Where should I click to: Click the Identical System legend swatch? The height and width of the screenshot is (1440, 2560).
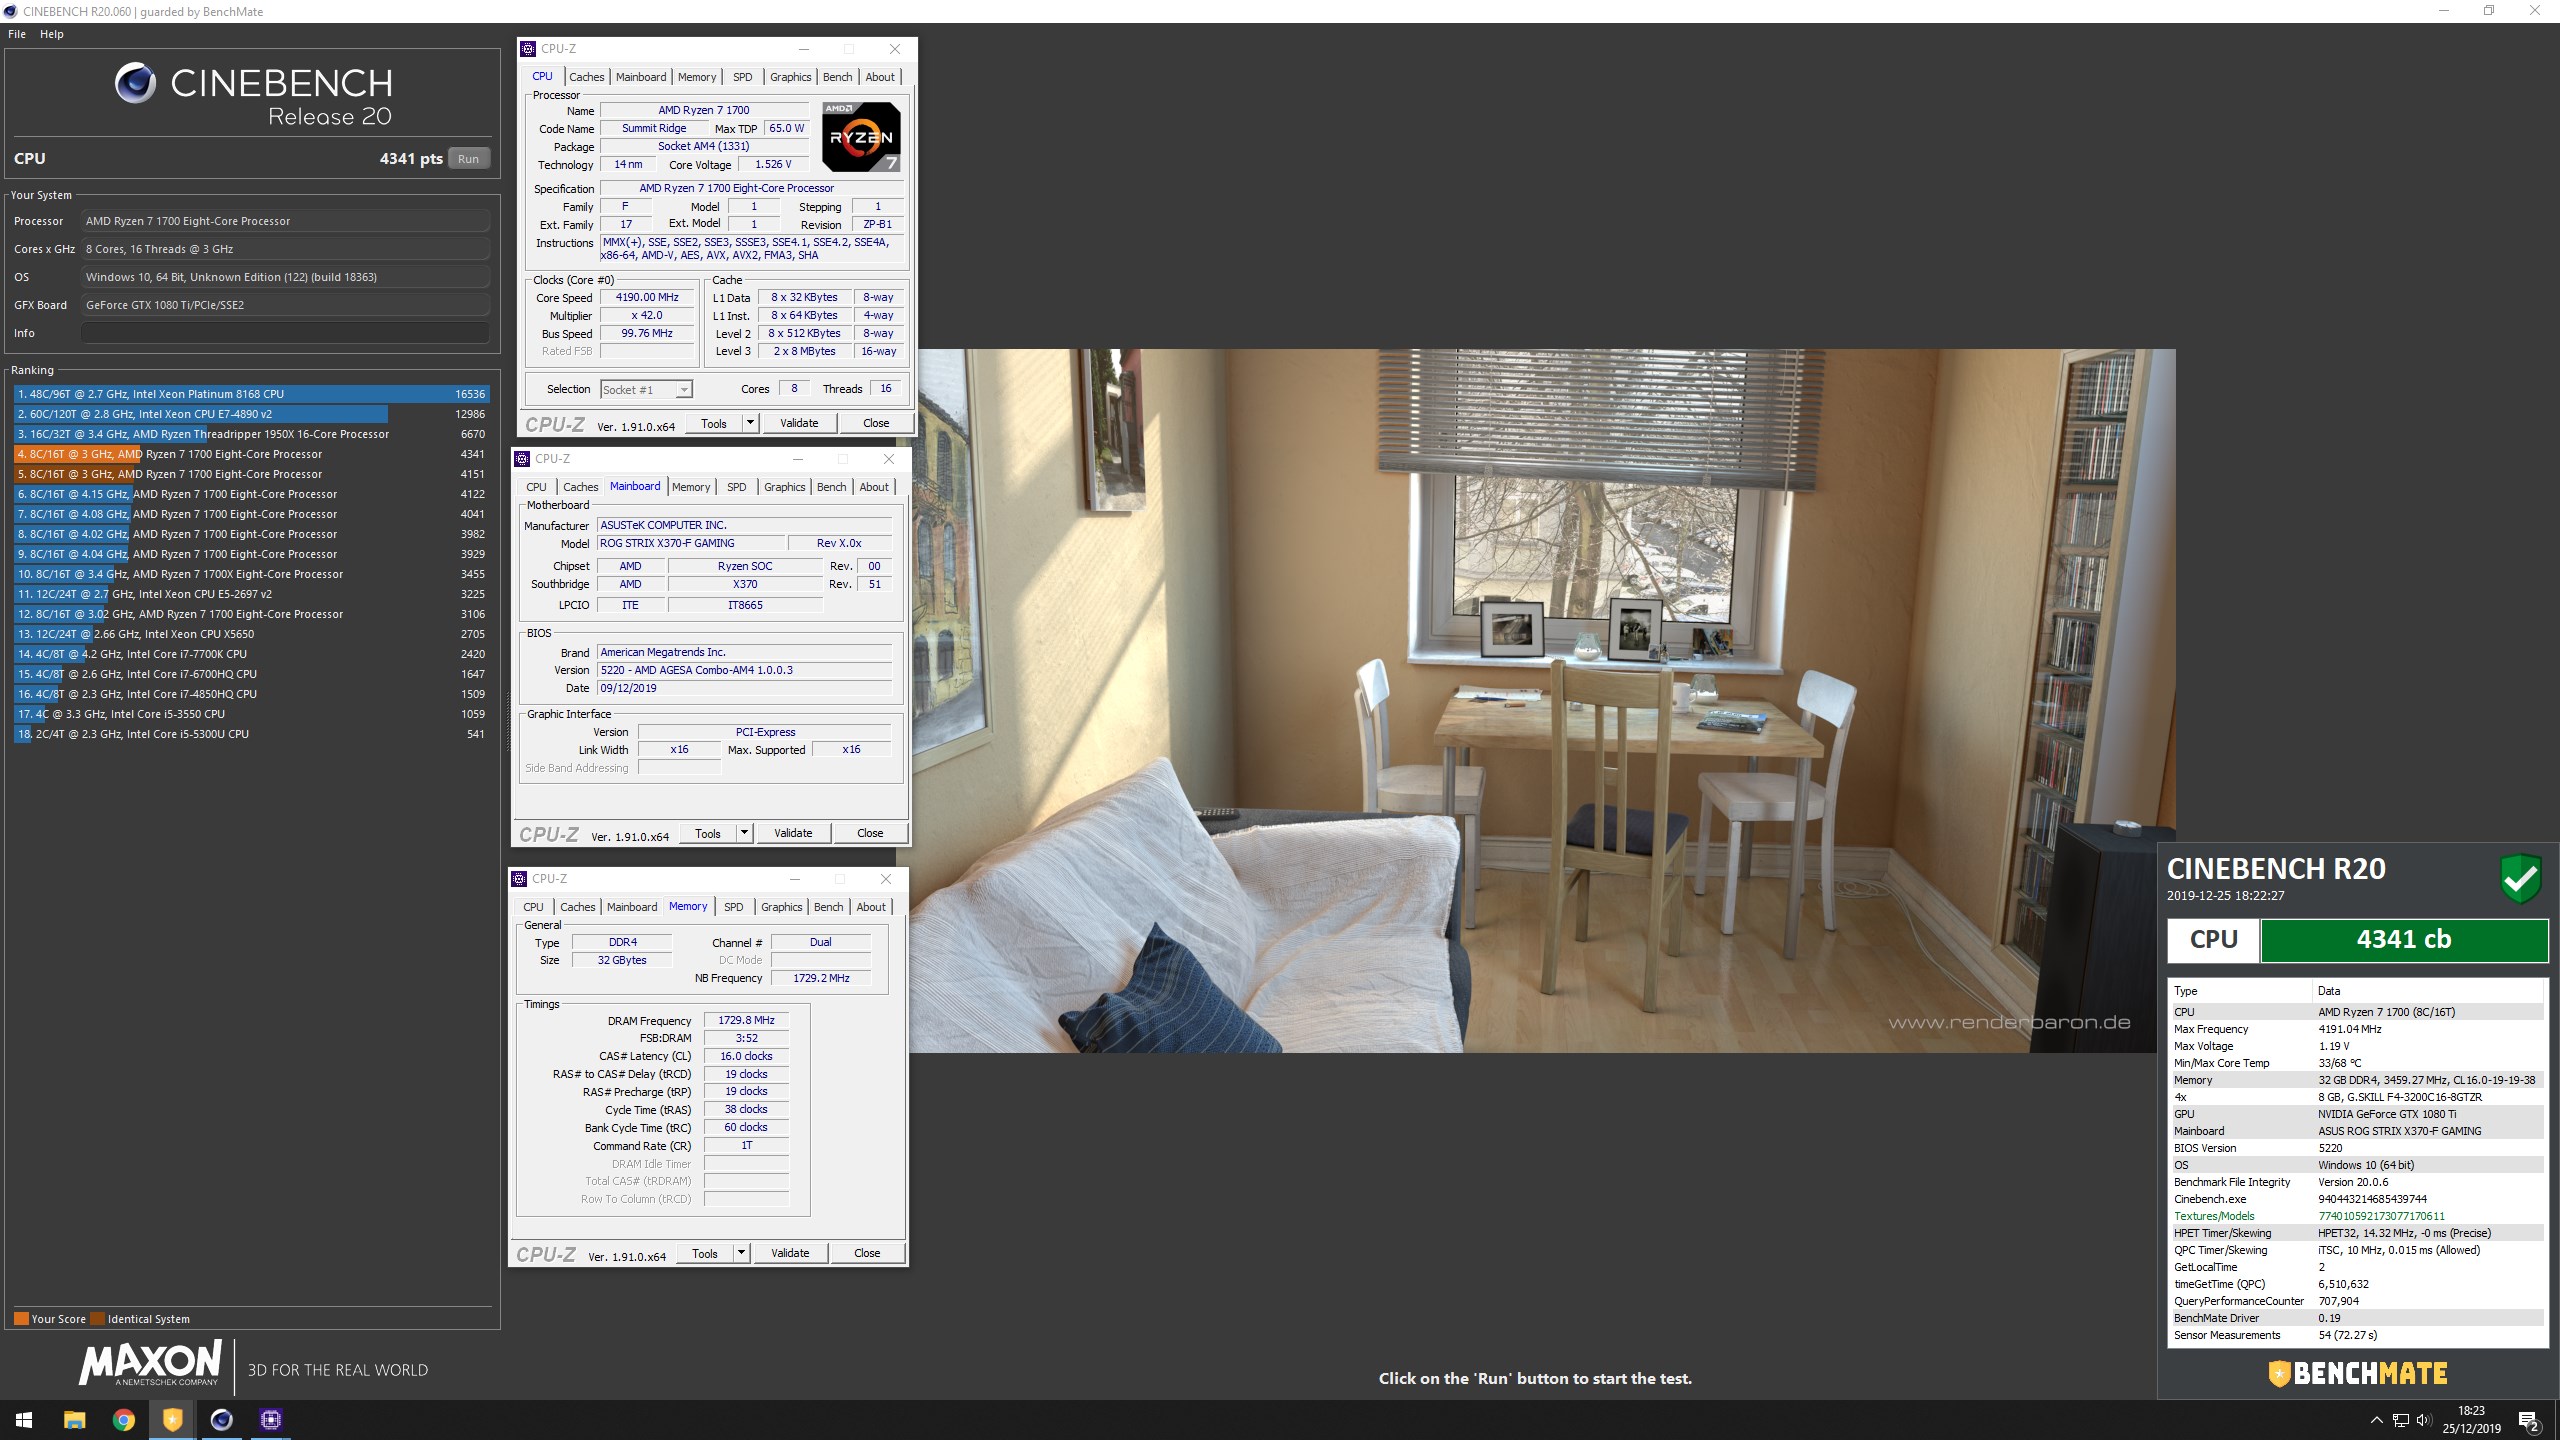pos(97,1318)
